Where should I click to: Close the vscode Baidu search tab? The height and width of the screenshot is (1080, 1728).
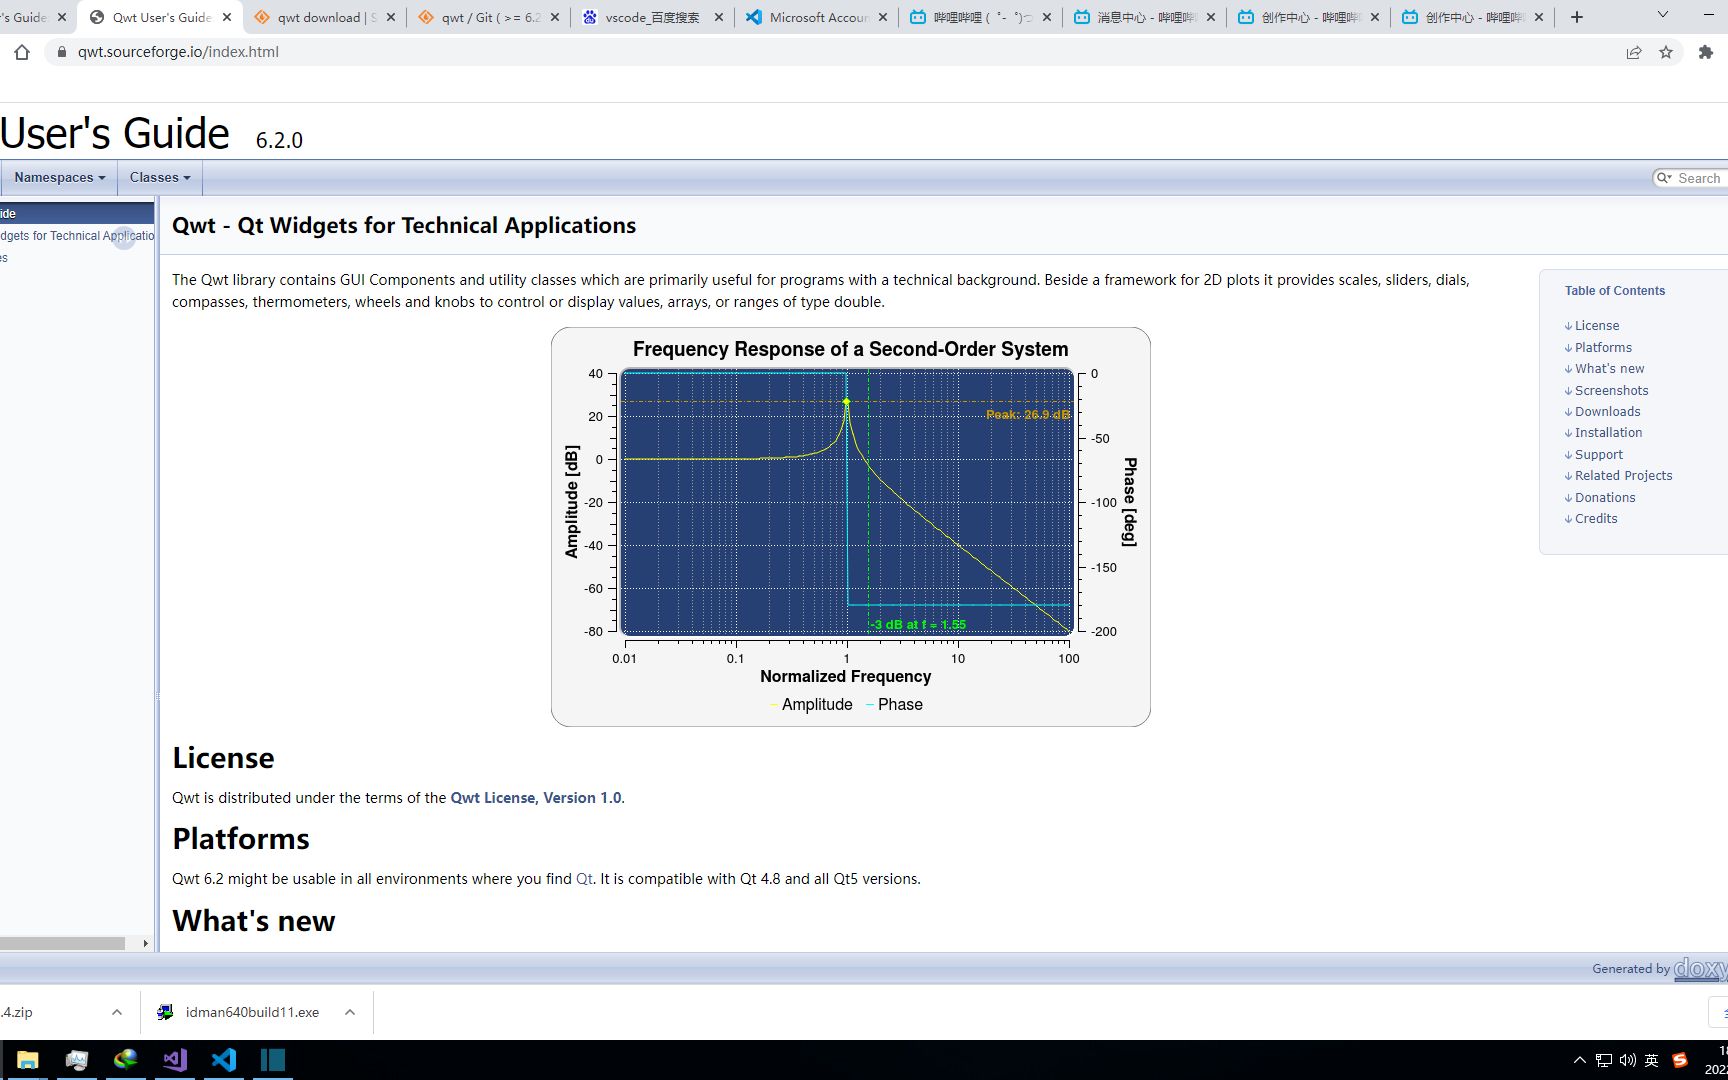pyautogui.click(x=718, y=17)
